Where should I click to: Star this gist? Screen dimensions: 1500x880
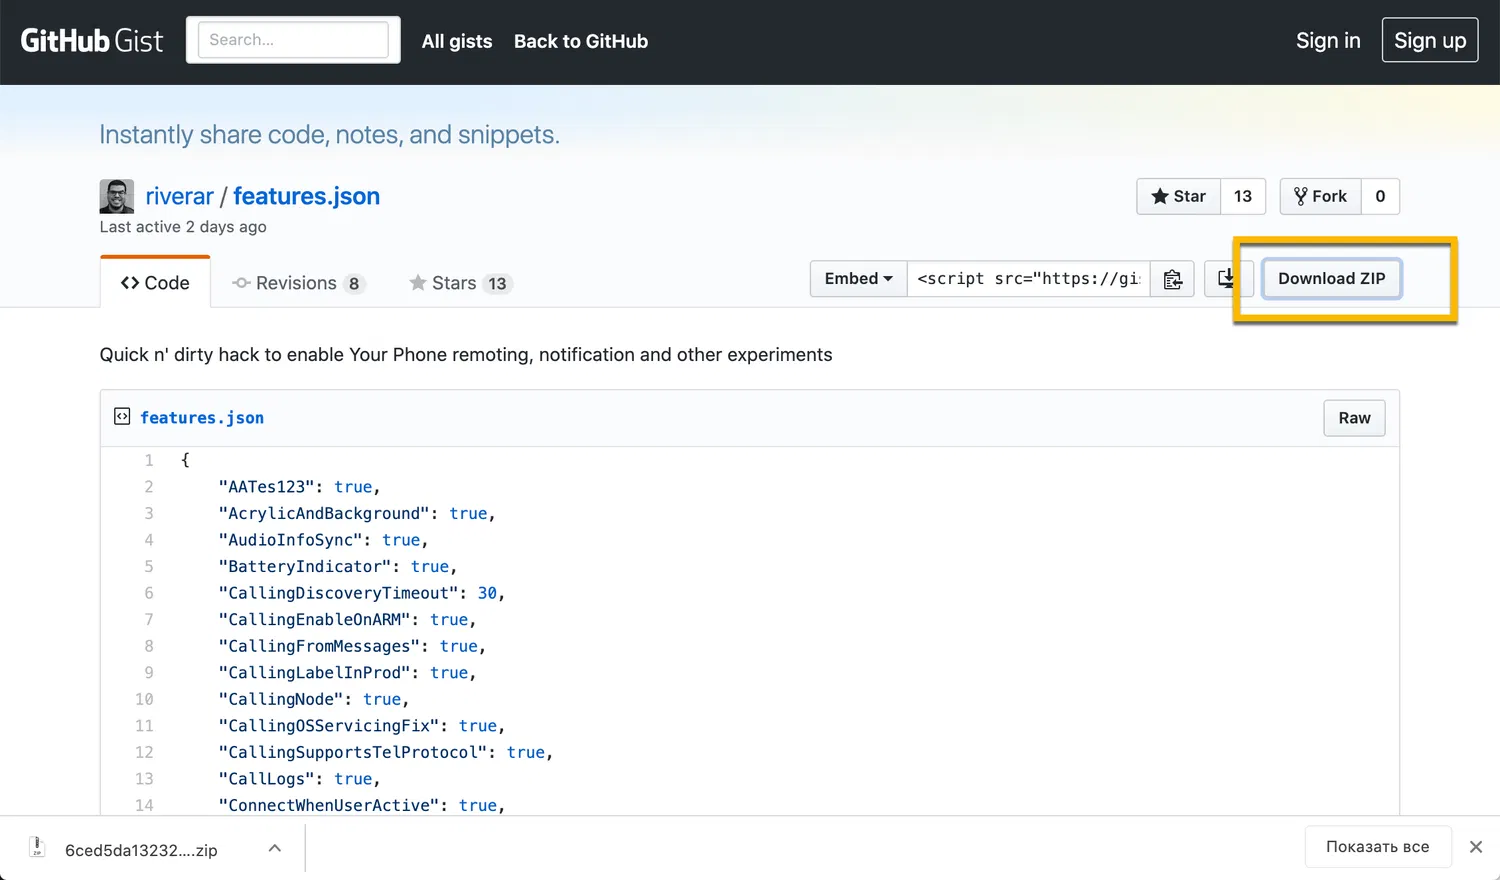pos(1179,196)
